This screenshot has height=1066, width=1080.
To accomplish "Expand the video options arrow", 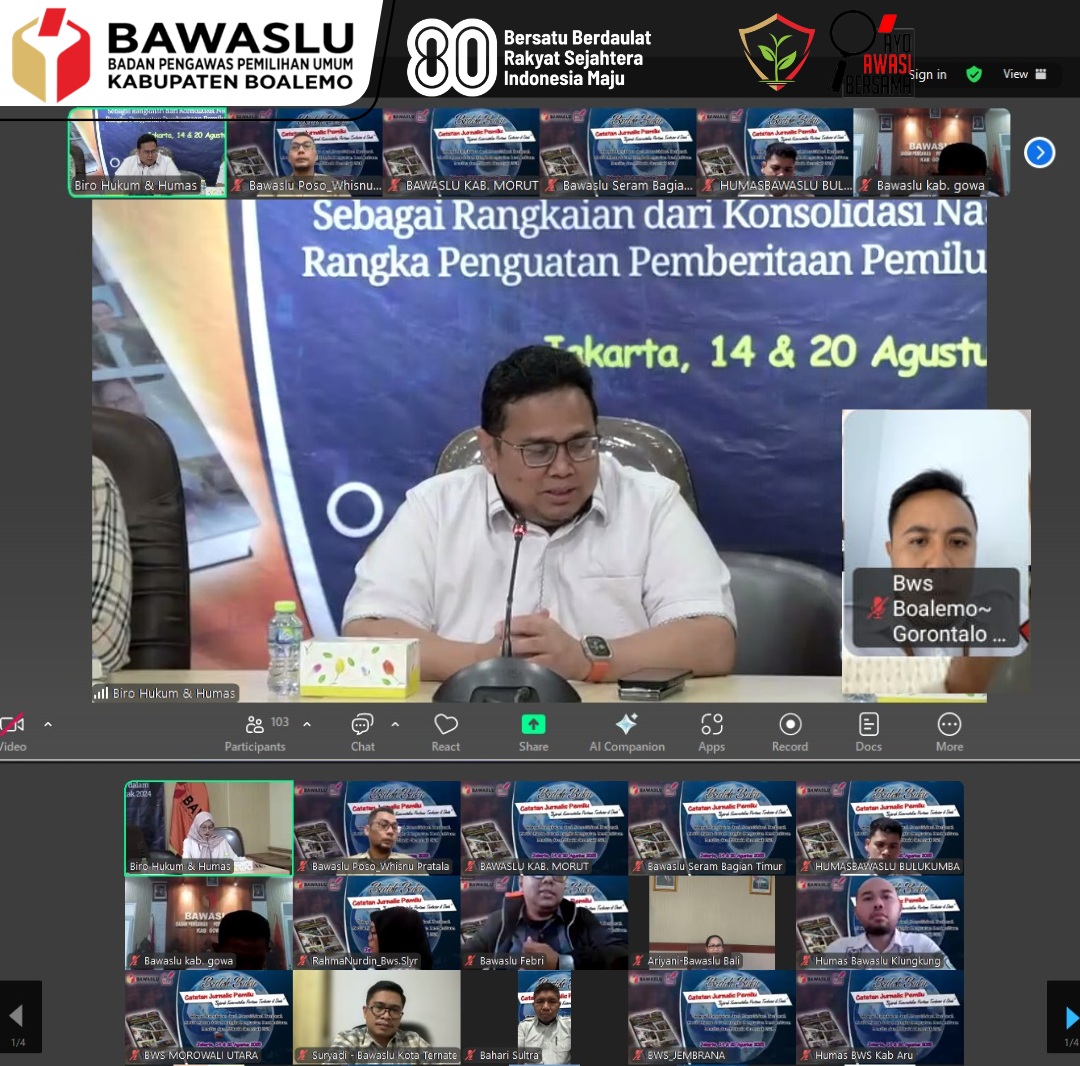I will (x=48, y=724).
